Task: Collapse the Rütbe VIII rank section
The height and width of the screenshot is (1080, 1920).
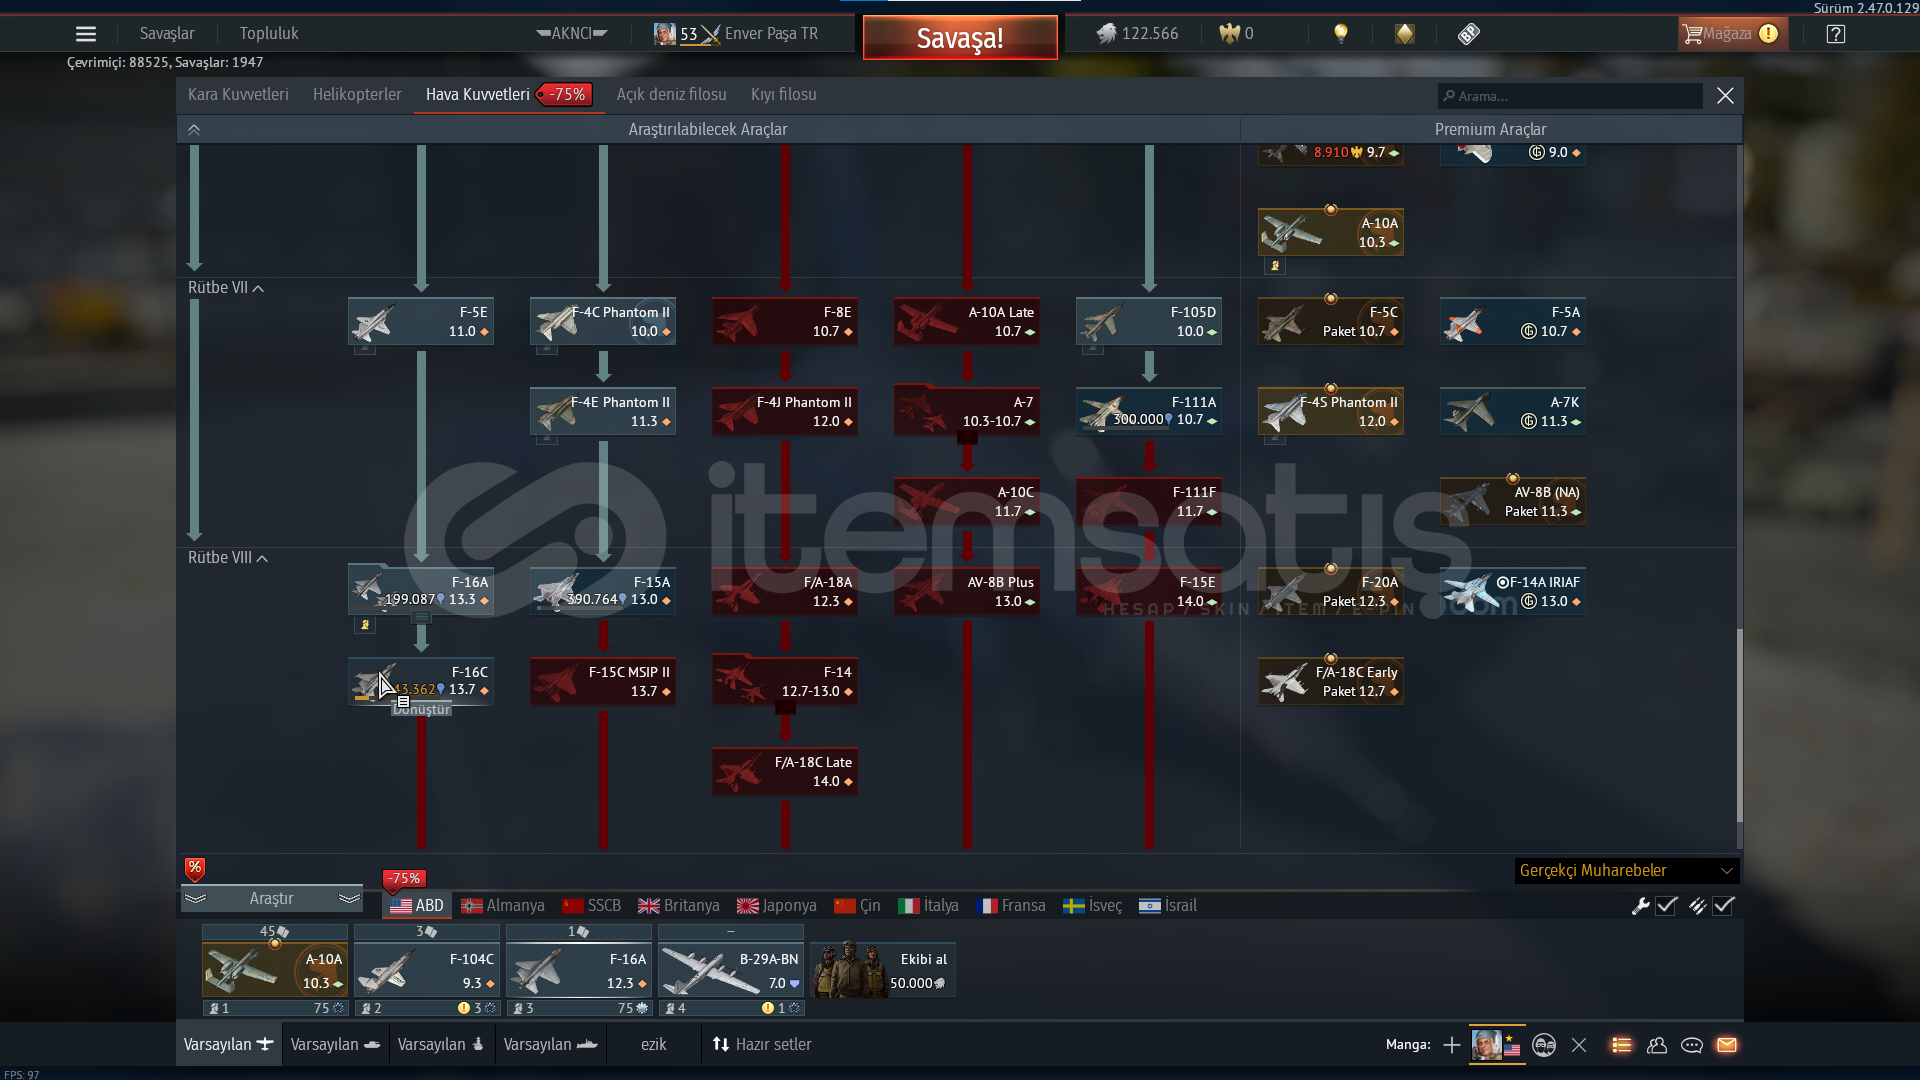Action: pos(262,558)
